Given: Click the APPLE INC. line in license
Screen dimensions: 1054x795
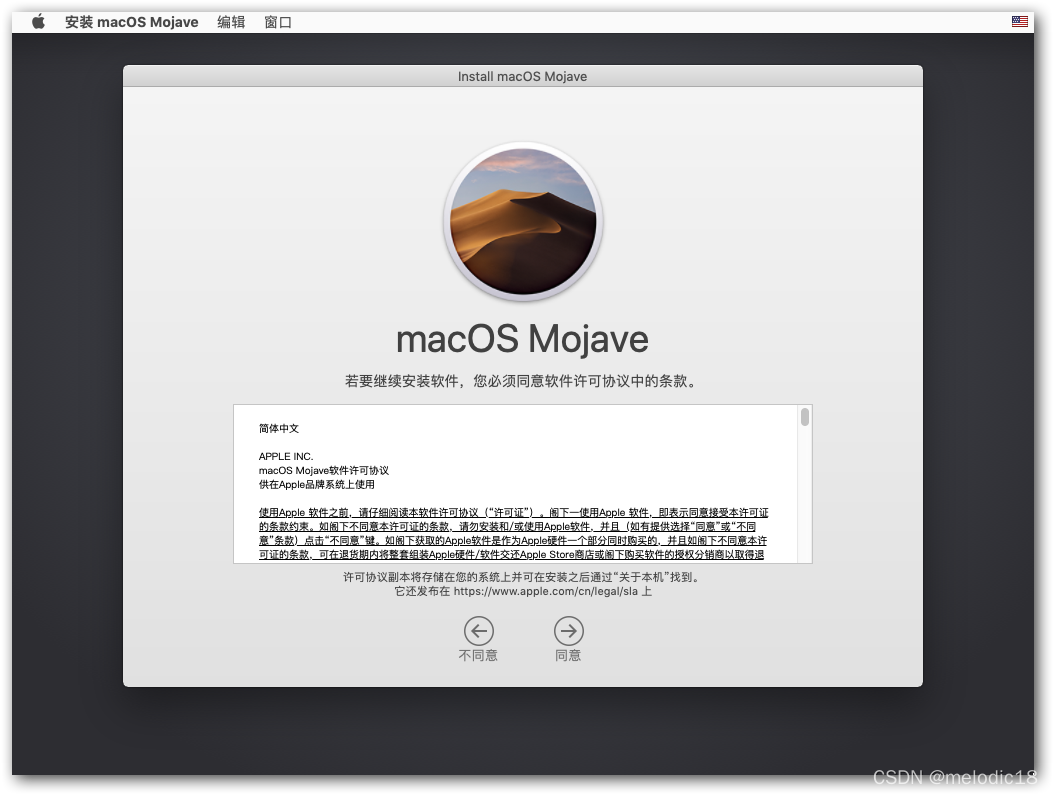Looking at the screenshot, I should point(286,456).
